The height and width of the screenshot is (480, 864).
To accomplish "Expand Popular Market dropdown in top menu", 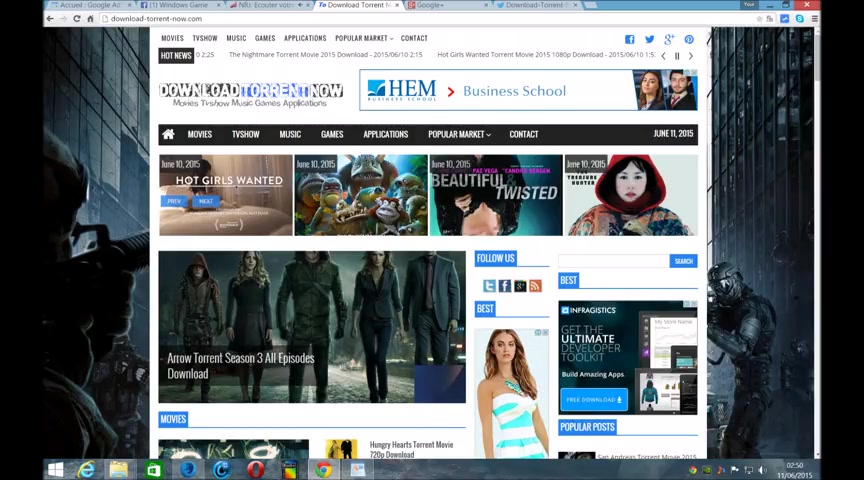I will [364, 38].
